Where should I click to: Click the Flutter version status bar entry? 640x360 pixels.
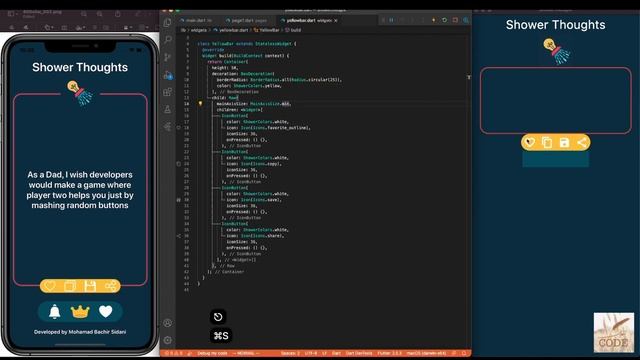click(x=389, y=353)
